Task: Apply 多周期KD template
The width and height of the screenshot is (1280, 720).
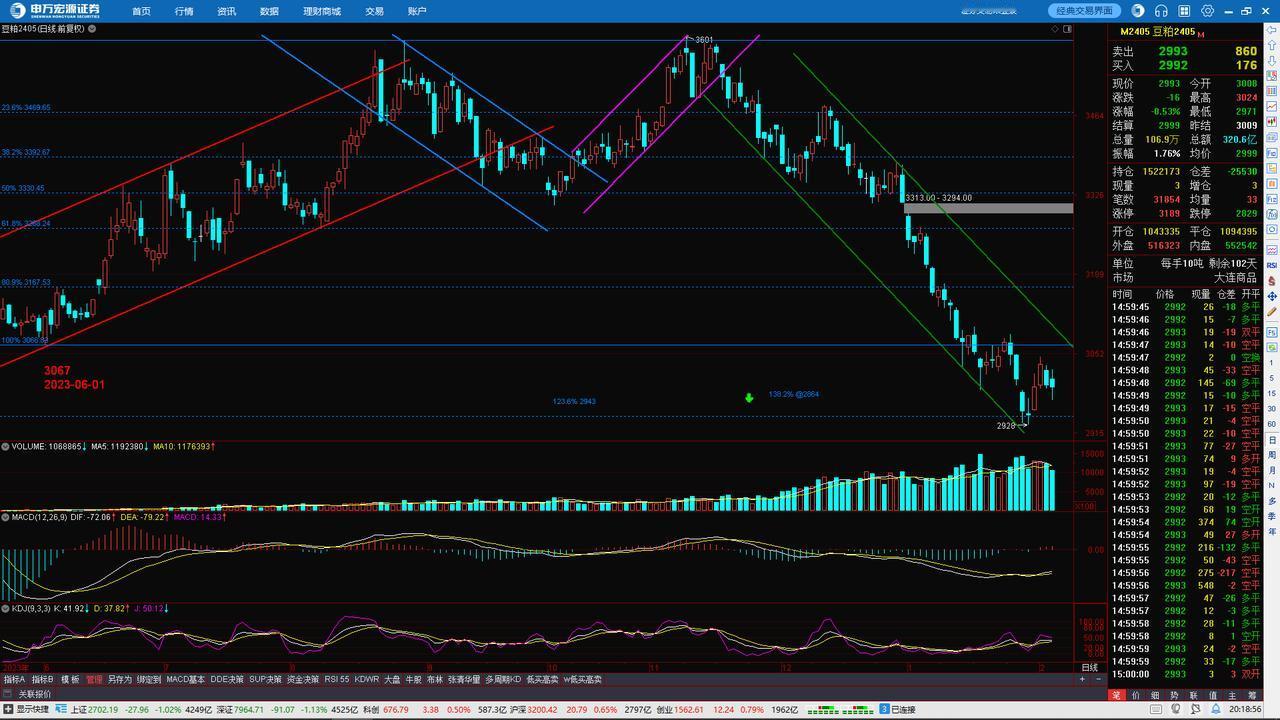Action: click(x=504, y=679)
